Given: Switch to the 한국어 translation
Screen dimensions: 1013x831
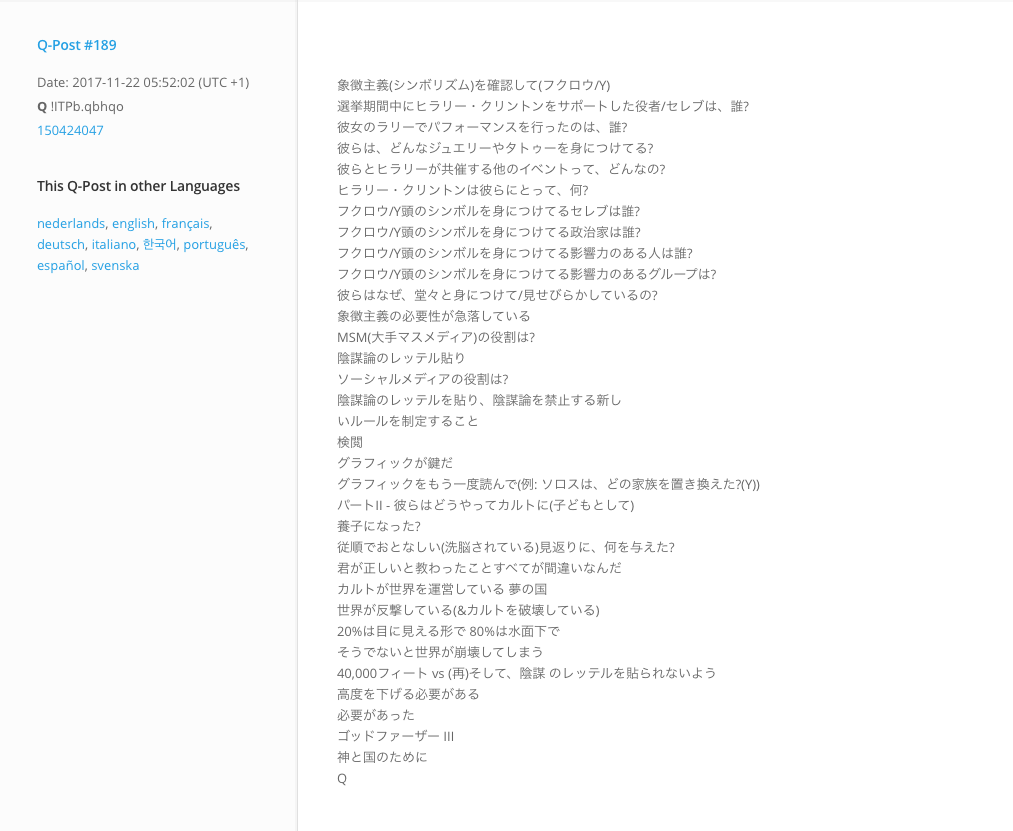Looking at the screenshot, I should click(160, 244).
